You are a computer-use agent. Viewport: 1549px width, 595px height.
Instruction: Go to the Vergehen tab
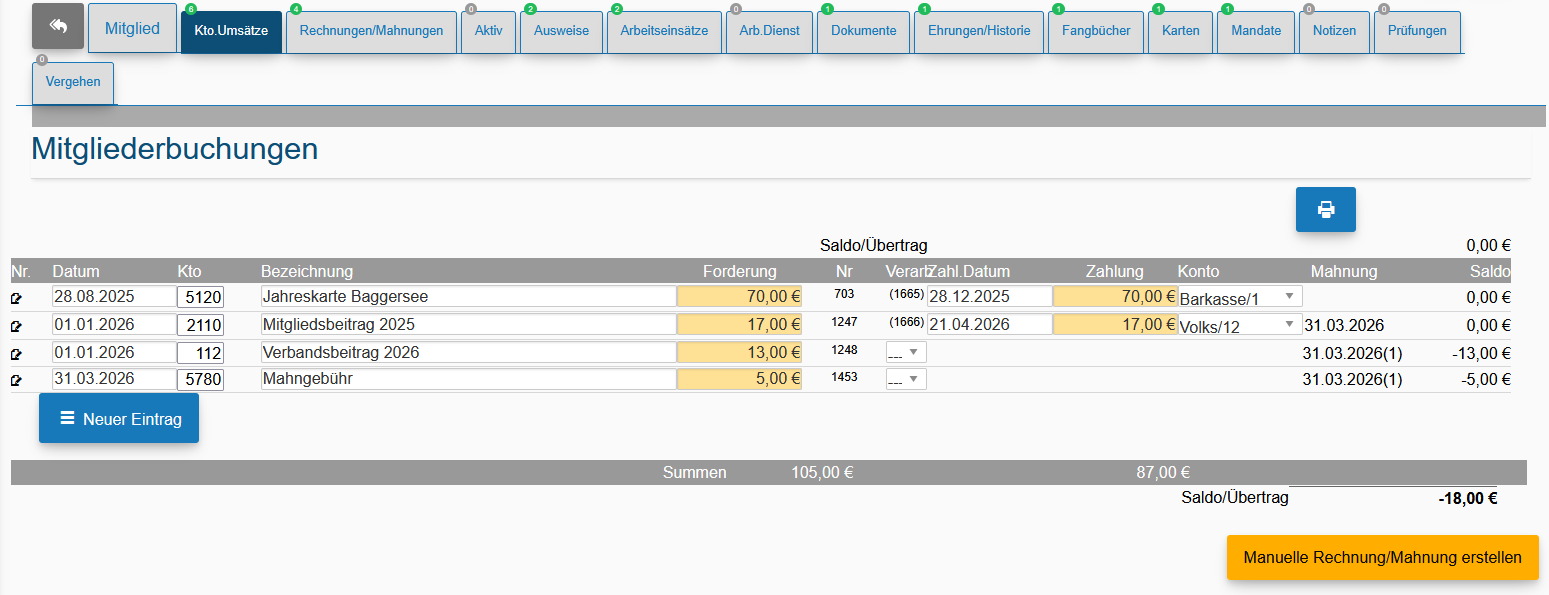coord(73,82)
